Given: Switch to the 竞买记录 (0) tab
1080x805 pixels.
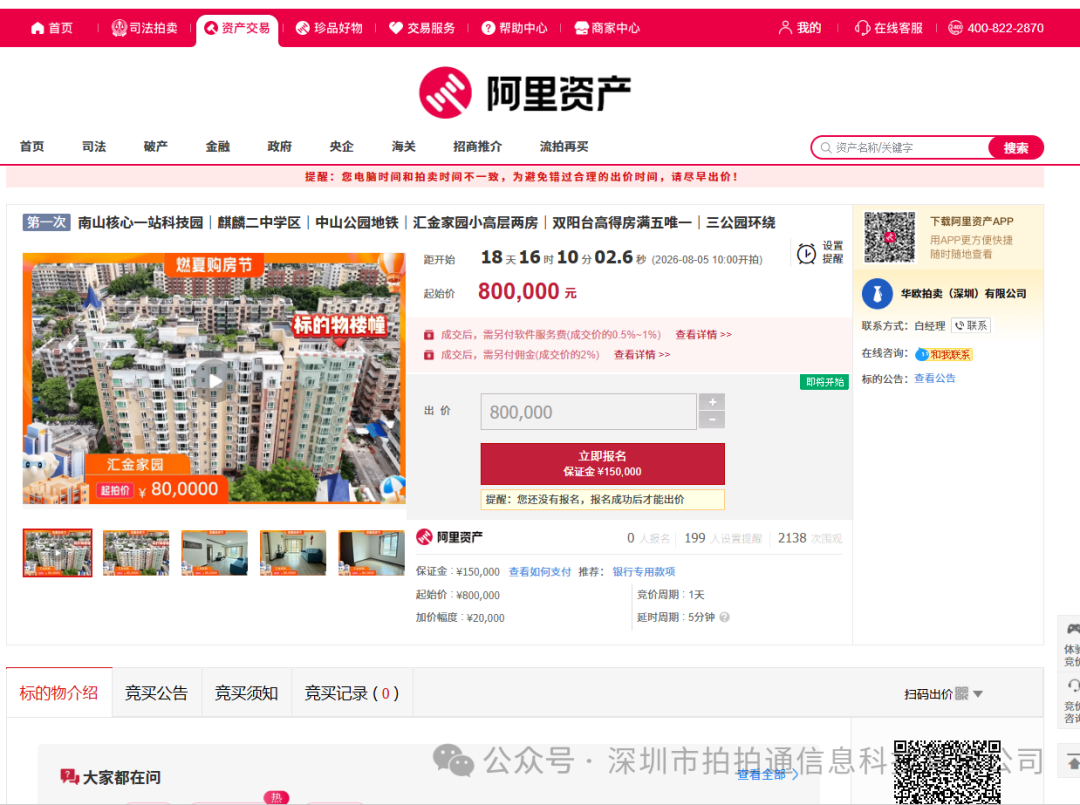Looking at the screenshot, I should click(352, 693).
